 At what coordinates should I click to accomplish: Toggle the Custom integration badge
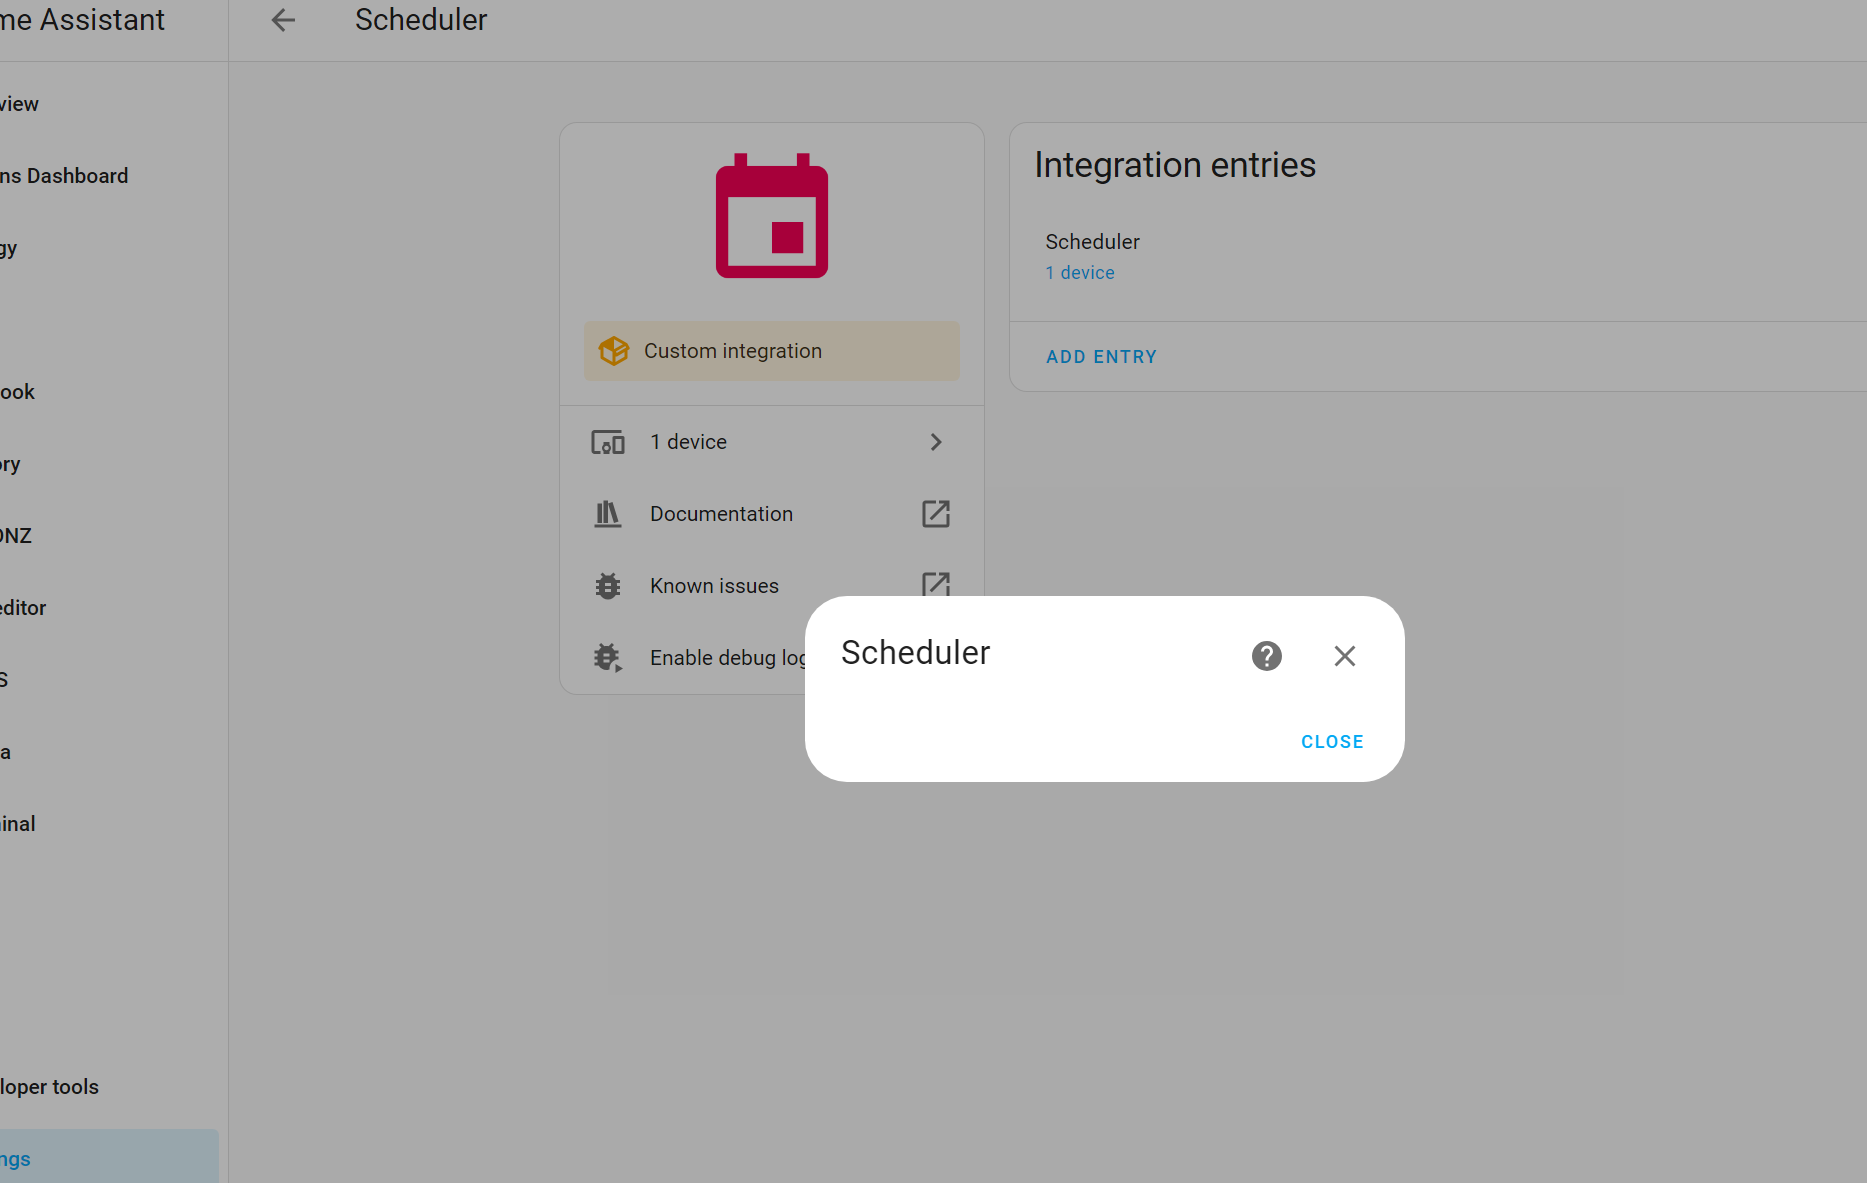[x=771, y=351]
